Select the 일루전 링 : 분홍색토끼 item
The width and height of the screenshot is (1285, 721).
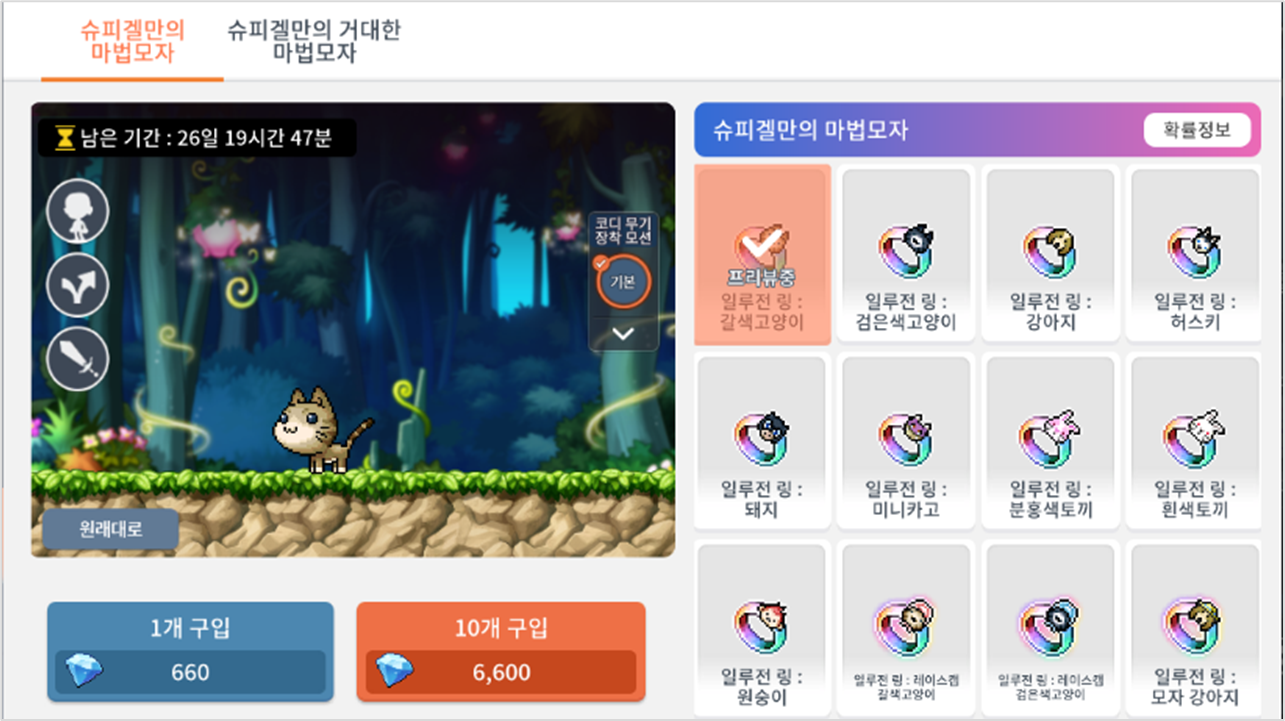[1051, 441]
